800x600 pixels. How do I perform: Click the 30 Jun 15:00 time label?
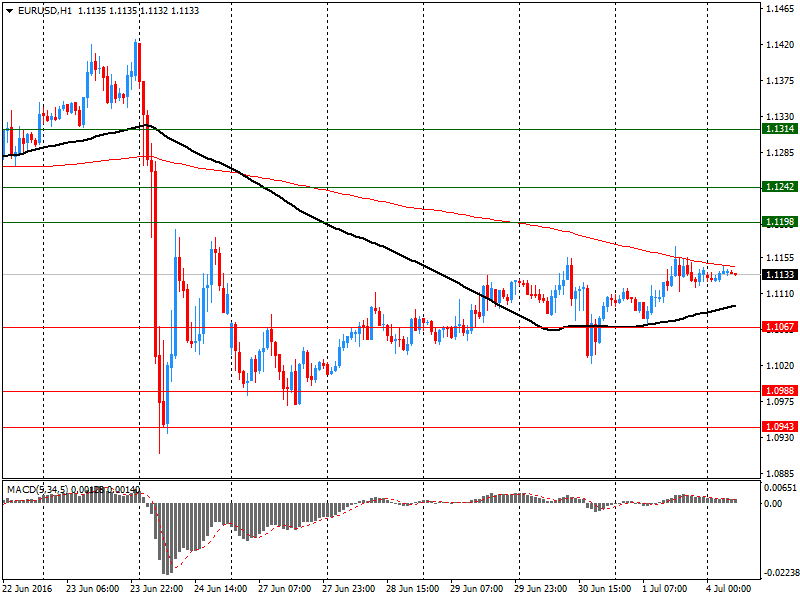tap(605, 589)
